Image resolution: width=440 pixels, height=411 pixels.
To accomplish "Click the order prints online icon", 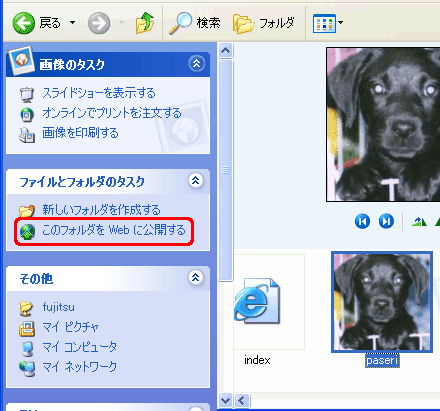I will pyautogui.click(x=27, y=114).
